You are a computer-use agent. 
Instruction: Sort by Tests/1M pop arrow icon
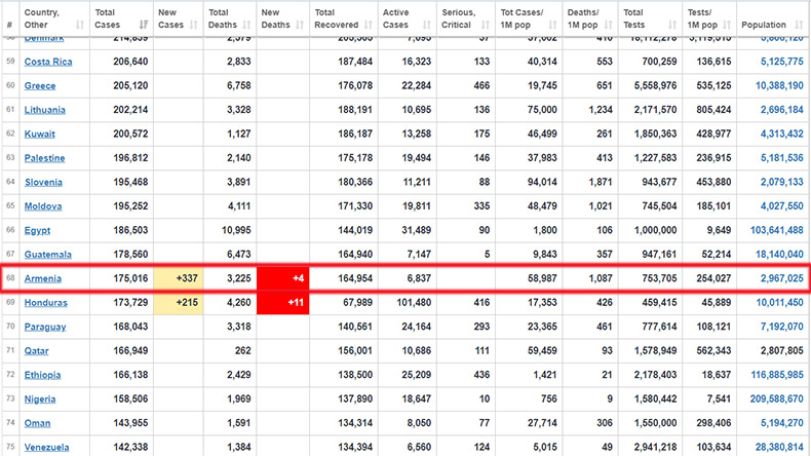(x=727, y=24)
